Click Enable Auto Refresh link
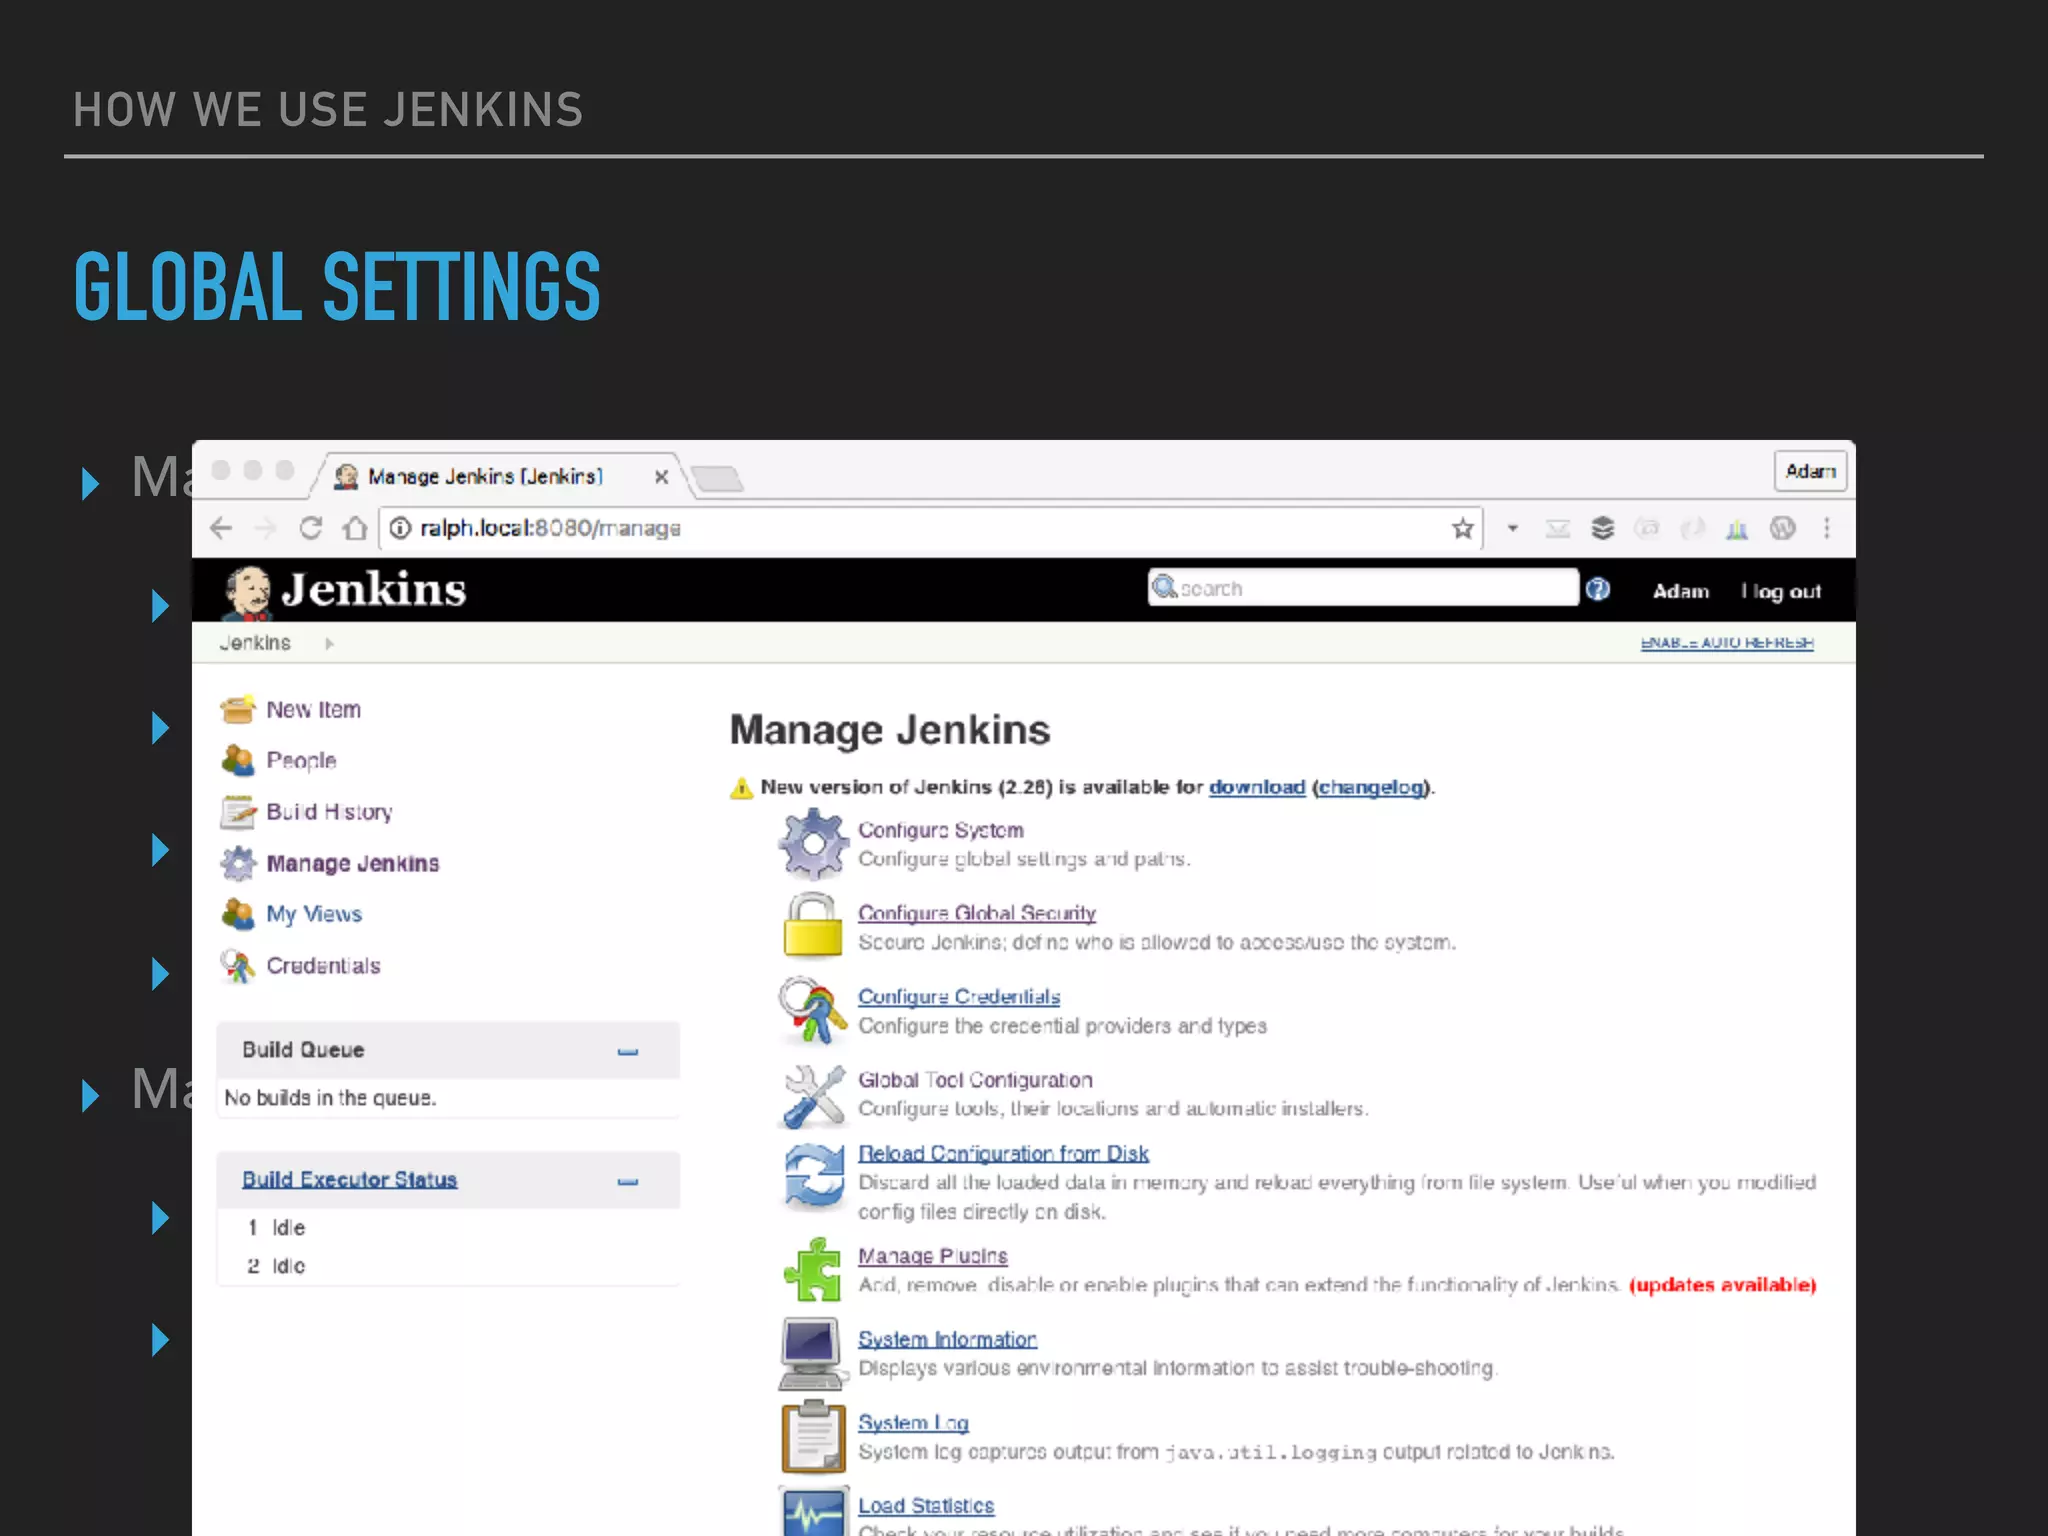The height and width of the screenshot is (1536, 2048). (1727, 643)
